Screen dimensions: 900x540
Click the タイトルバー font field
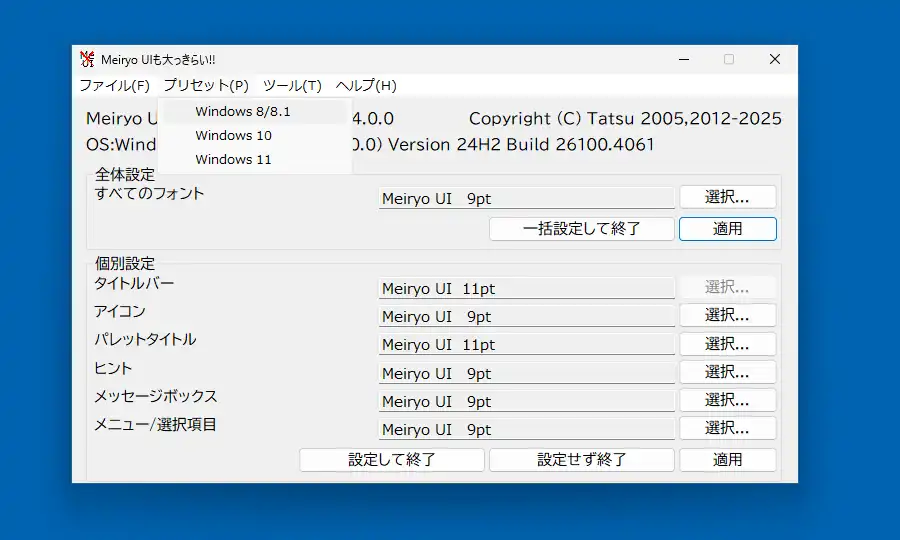click(526, 289)
